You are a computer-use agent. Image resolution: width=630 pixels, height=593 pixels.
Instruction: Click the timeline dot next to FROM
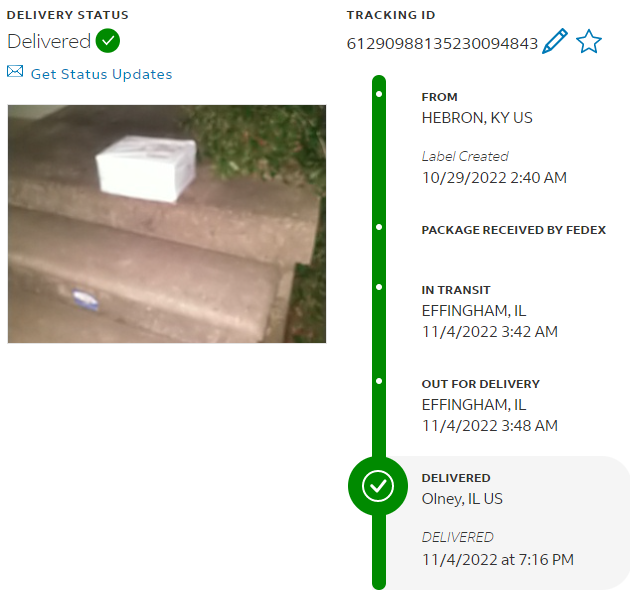pyautogui.click(x=379, y=94)
